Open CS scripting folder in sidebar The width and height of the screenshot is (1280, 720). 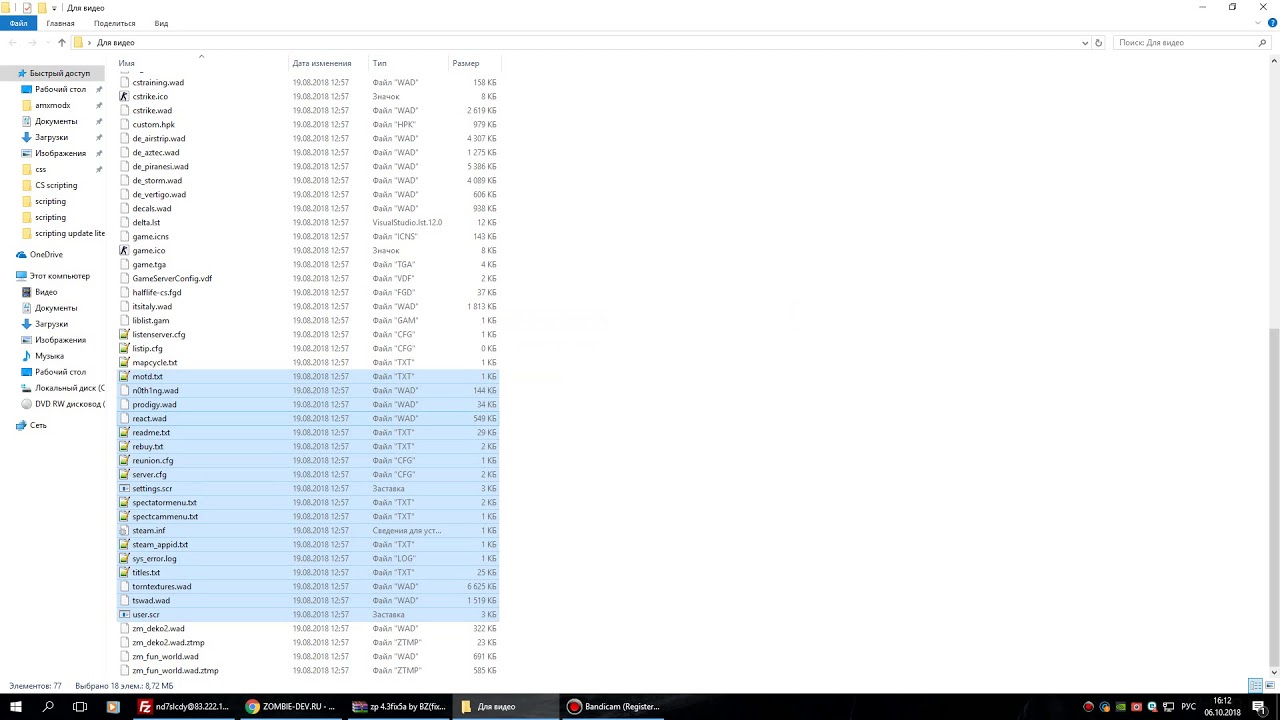(x=56, y=185)
